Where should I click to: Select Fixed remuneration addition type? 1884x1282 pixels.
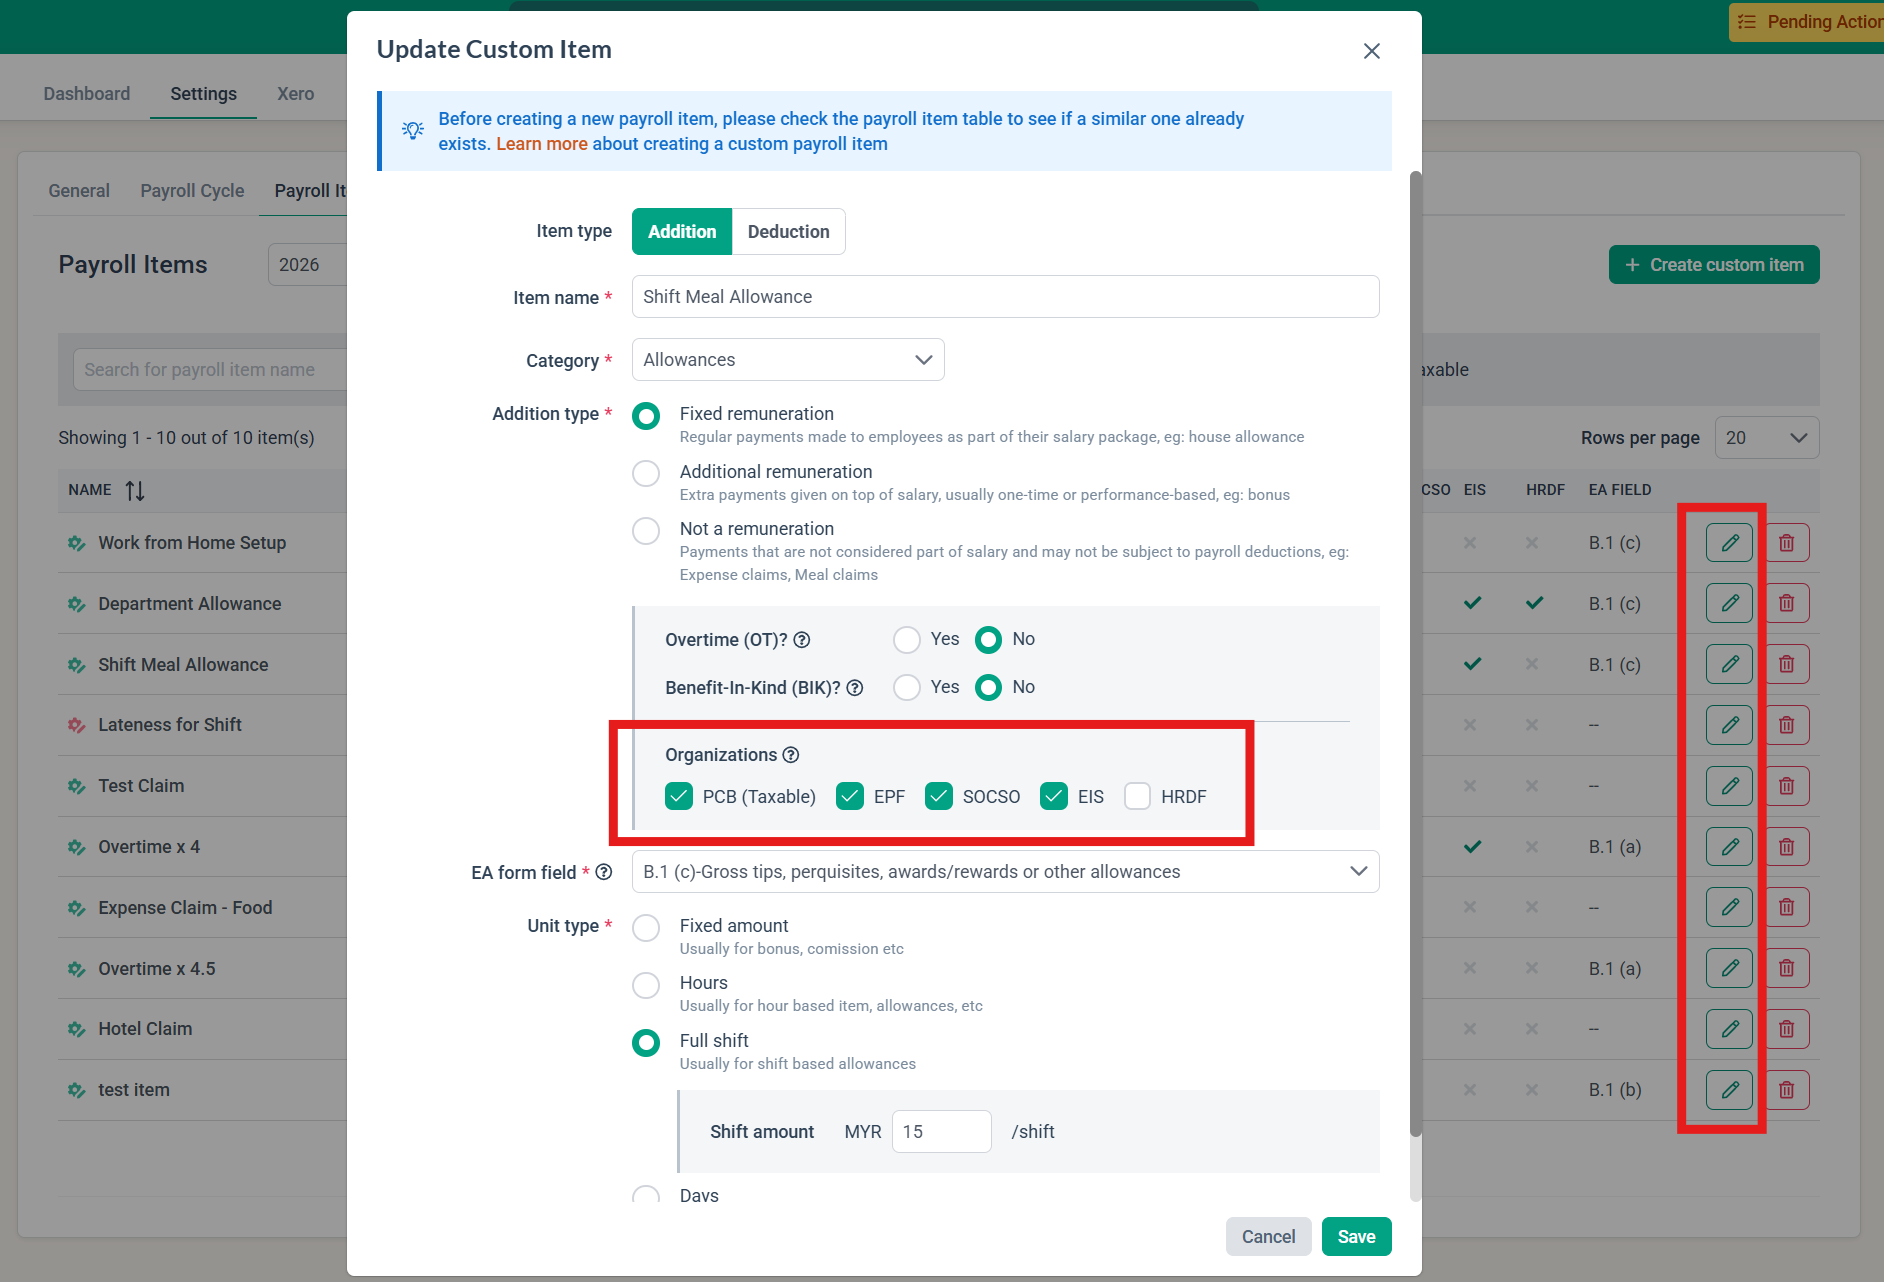pyautogui.click(x=646, y=416)
